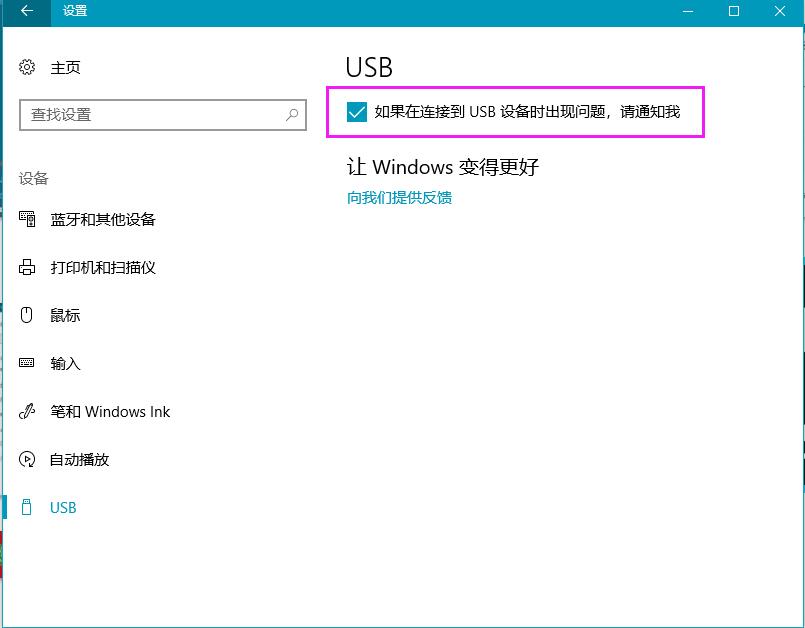
Task: Click the gear icon beside 主页
Action: click(26, 67)
